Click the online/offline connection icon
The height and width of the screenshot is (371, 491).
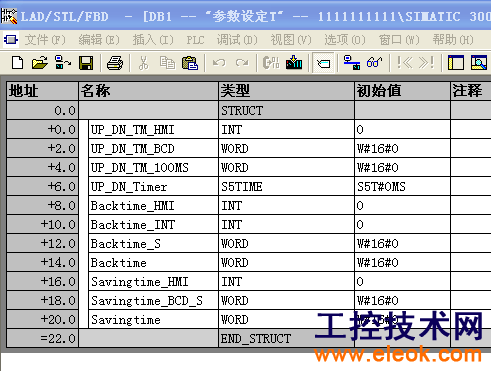tap(352, 63)
